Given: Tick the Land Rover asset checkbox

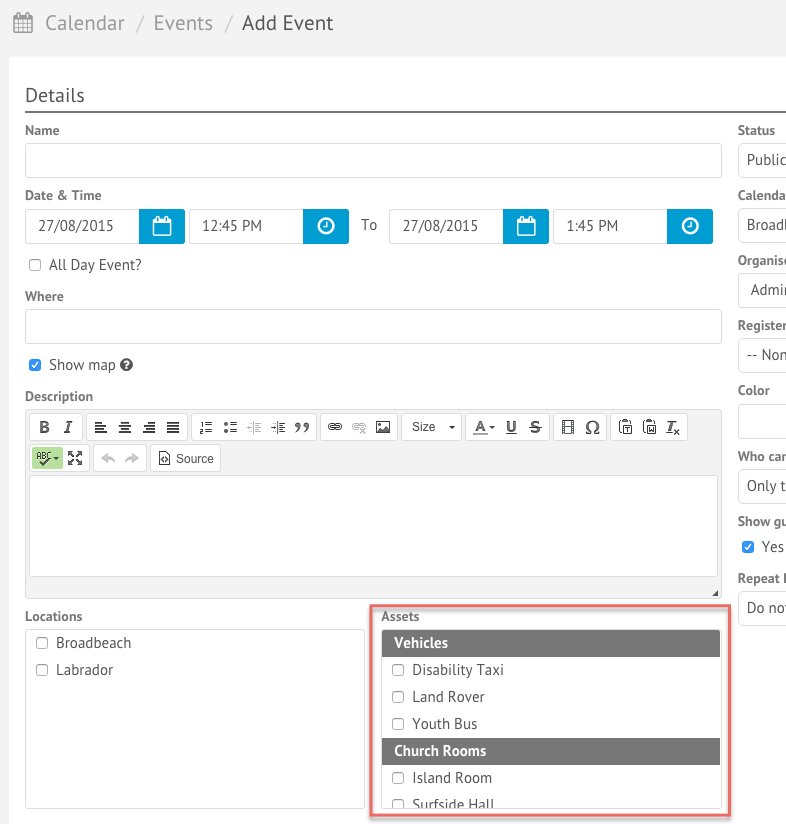Looking at the screenshot, I should click(398, 697).
